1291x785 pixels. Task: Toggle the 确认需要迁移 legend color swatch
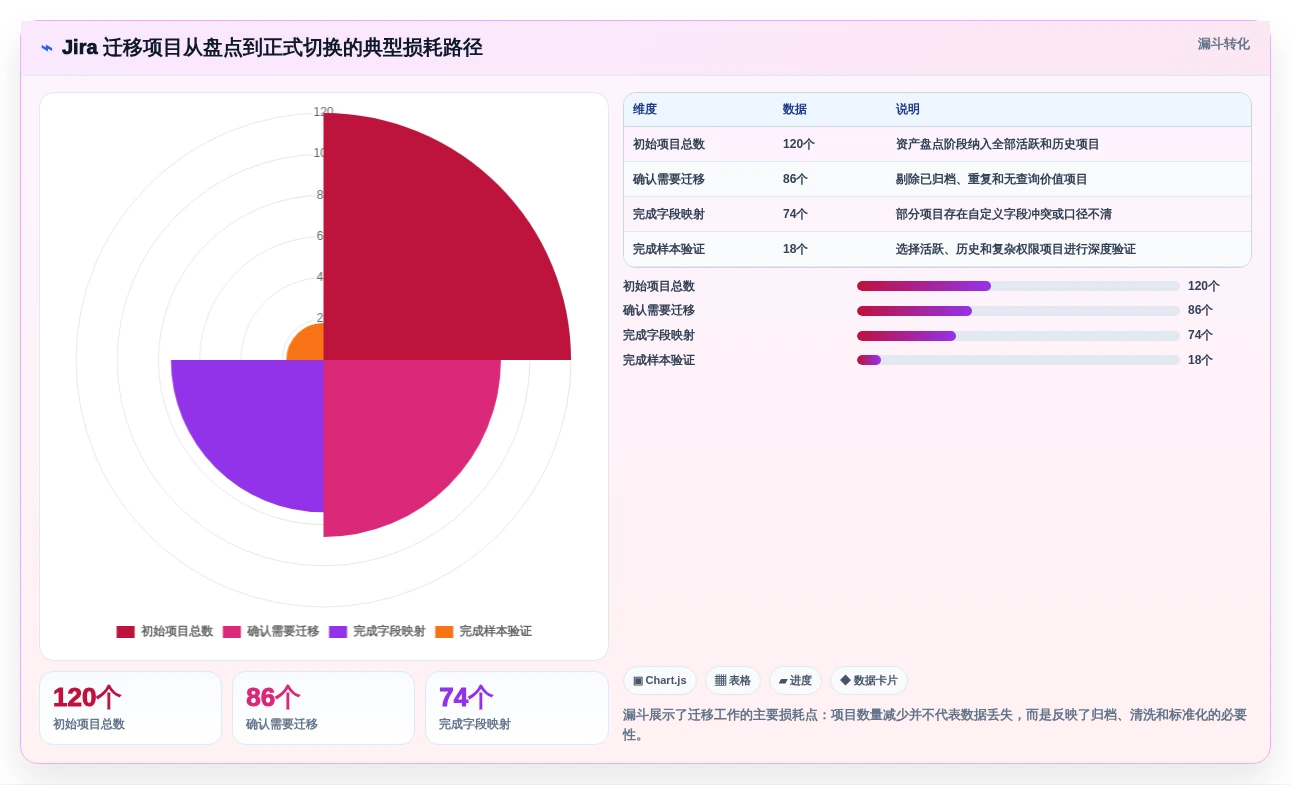pos(231,632)
